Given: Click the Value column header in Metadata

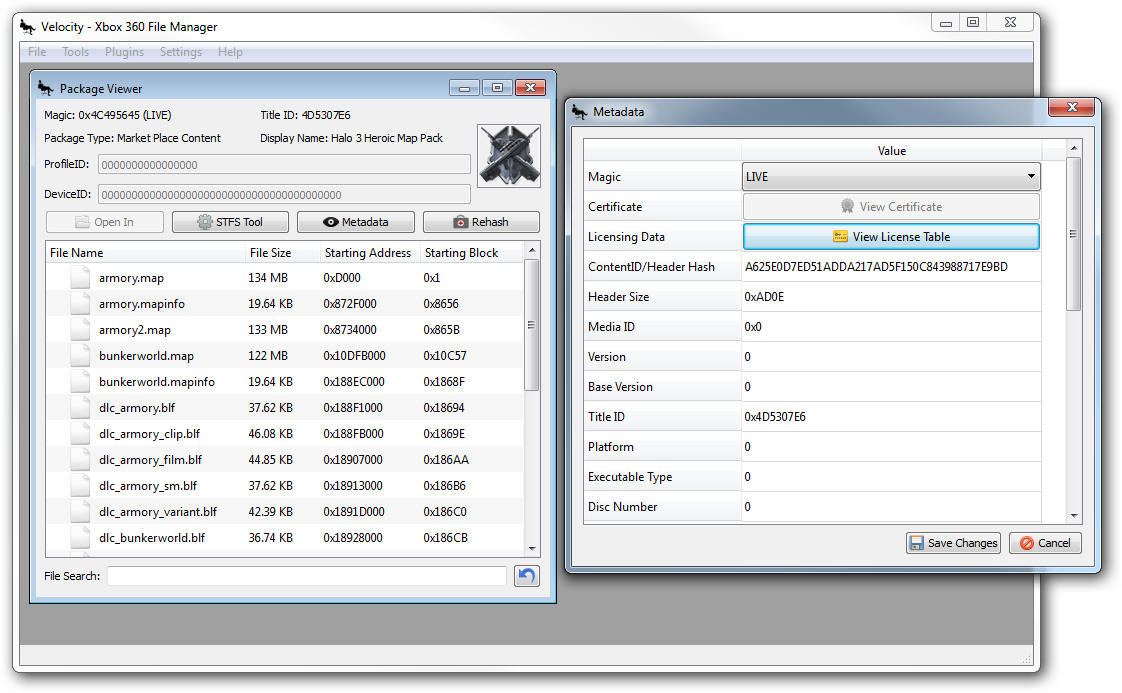Looking at the screenshot, I should (892, 150).
